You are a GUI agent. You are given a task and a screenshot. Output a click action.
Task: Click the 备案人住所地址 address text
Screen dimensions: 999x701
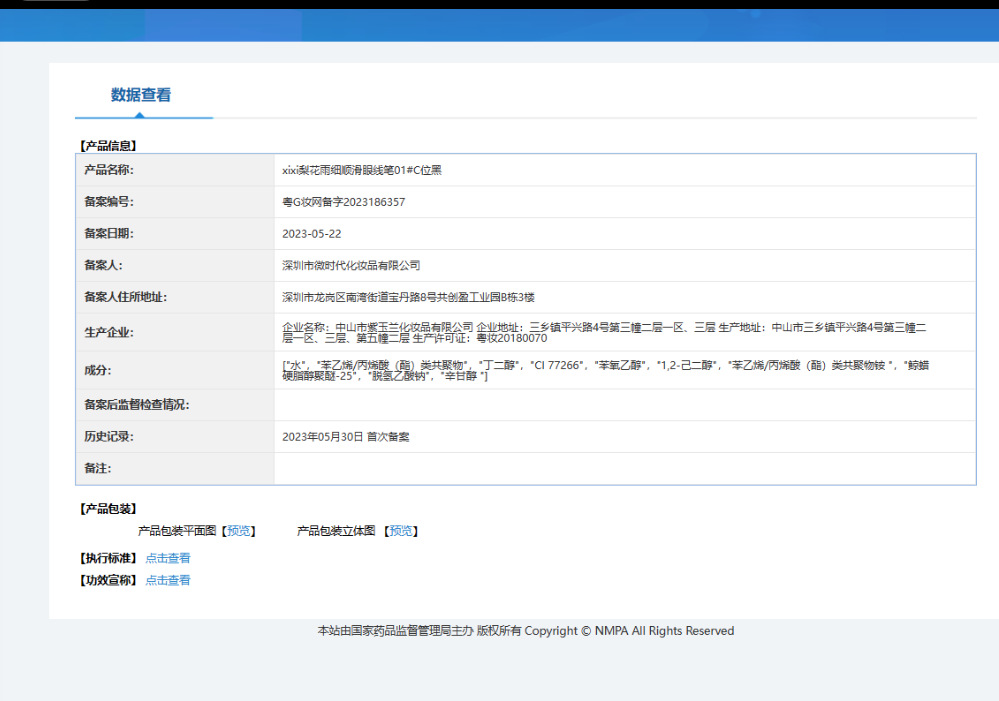click(408, 297)
